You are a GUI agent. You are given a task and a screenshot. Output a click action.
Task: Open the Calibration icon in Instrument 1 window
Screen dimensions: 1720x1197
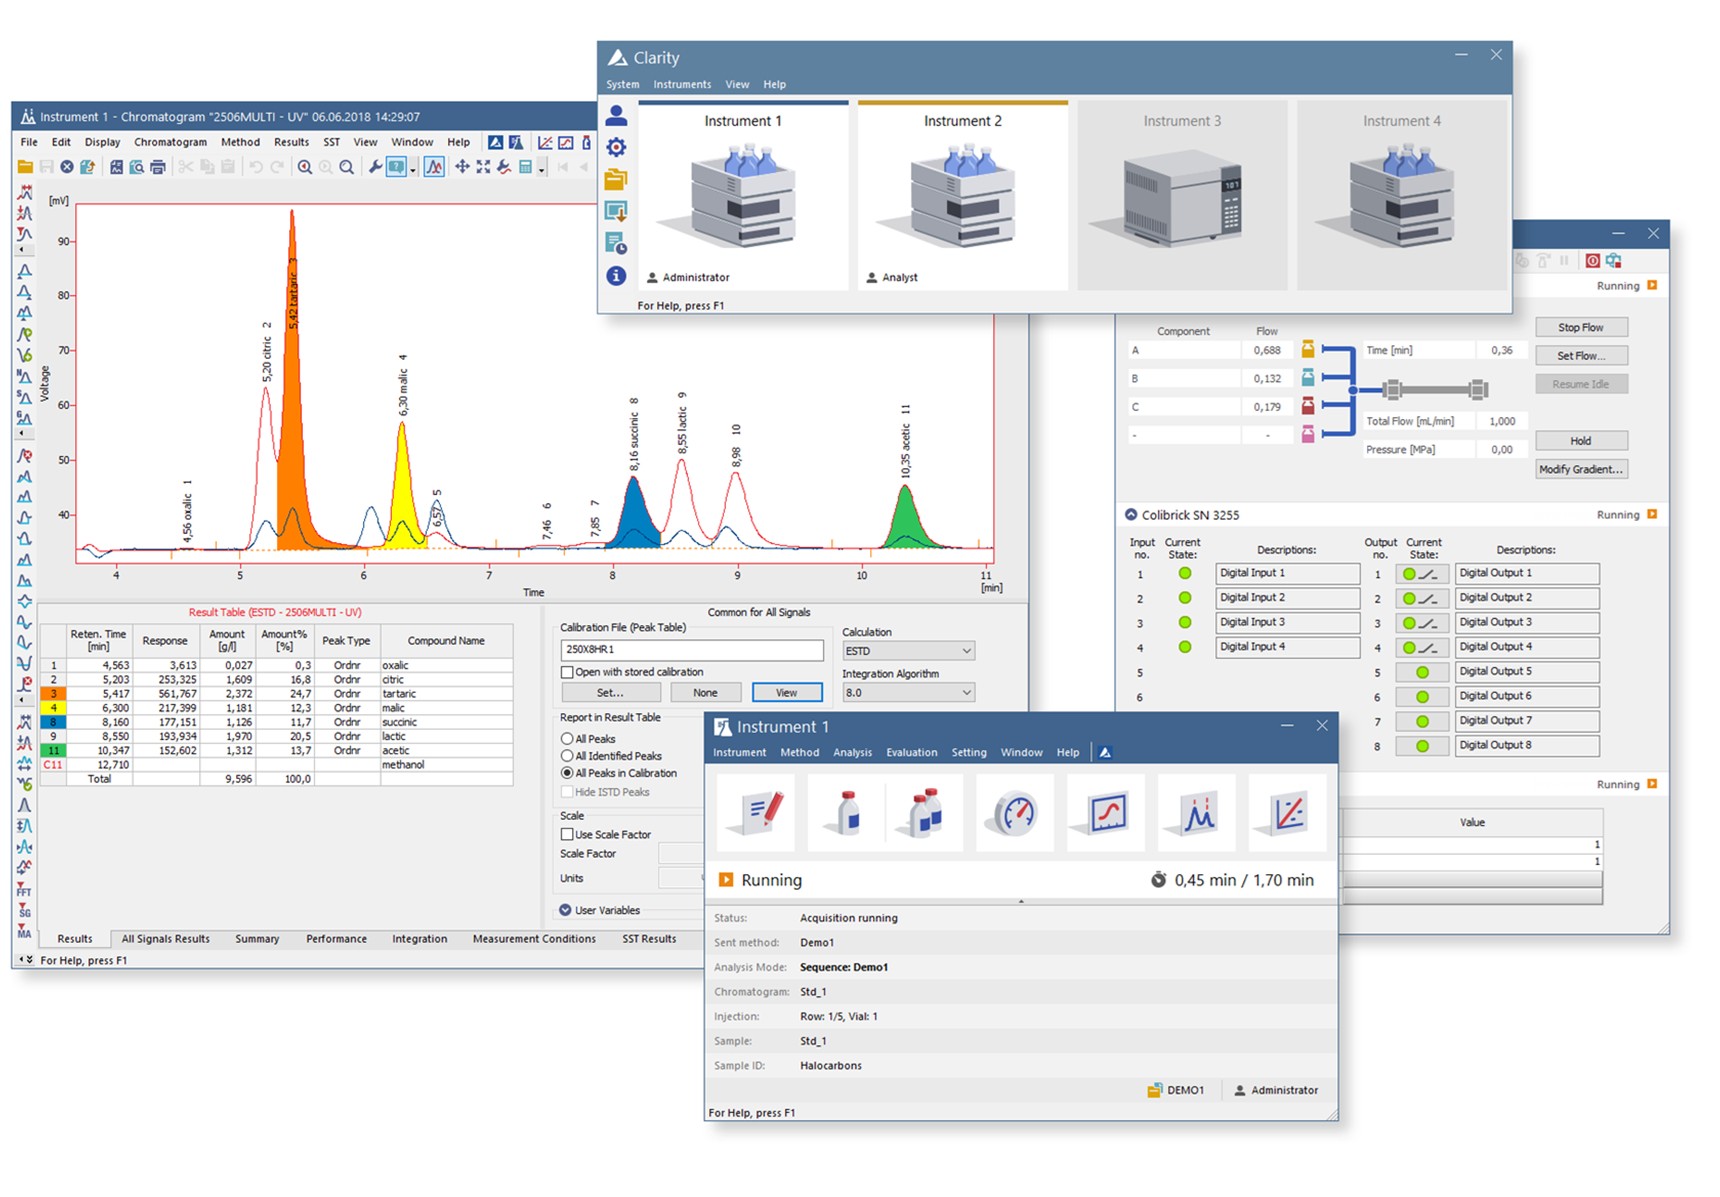coord(1287,813)
